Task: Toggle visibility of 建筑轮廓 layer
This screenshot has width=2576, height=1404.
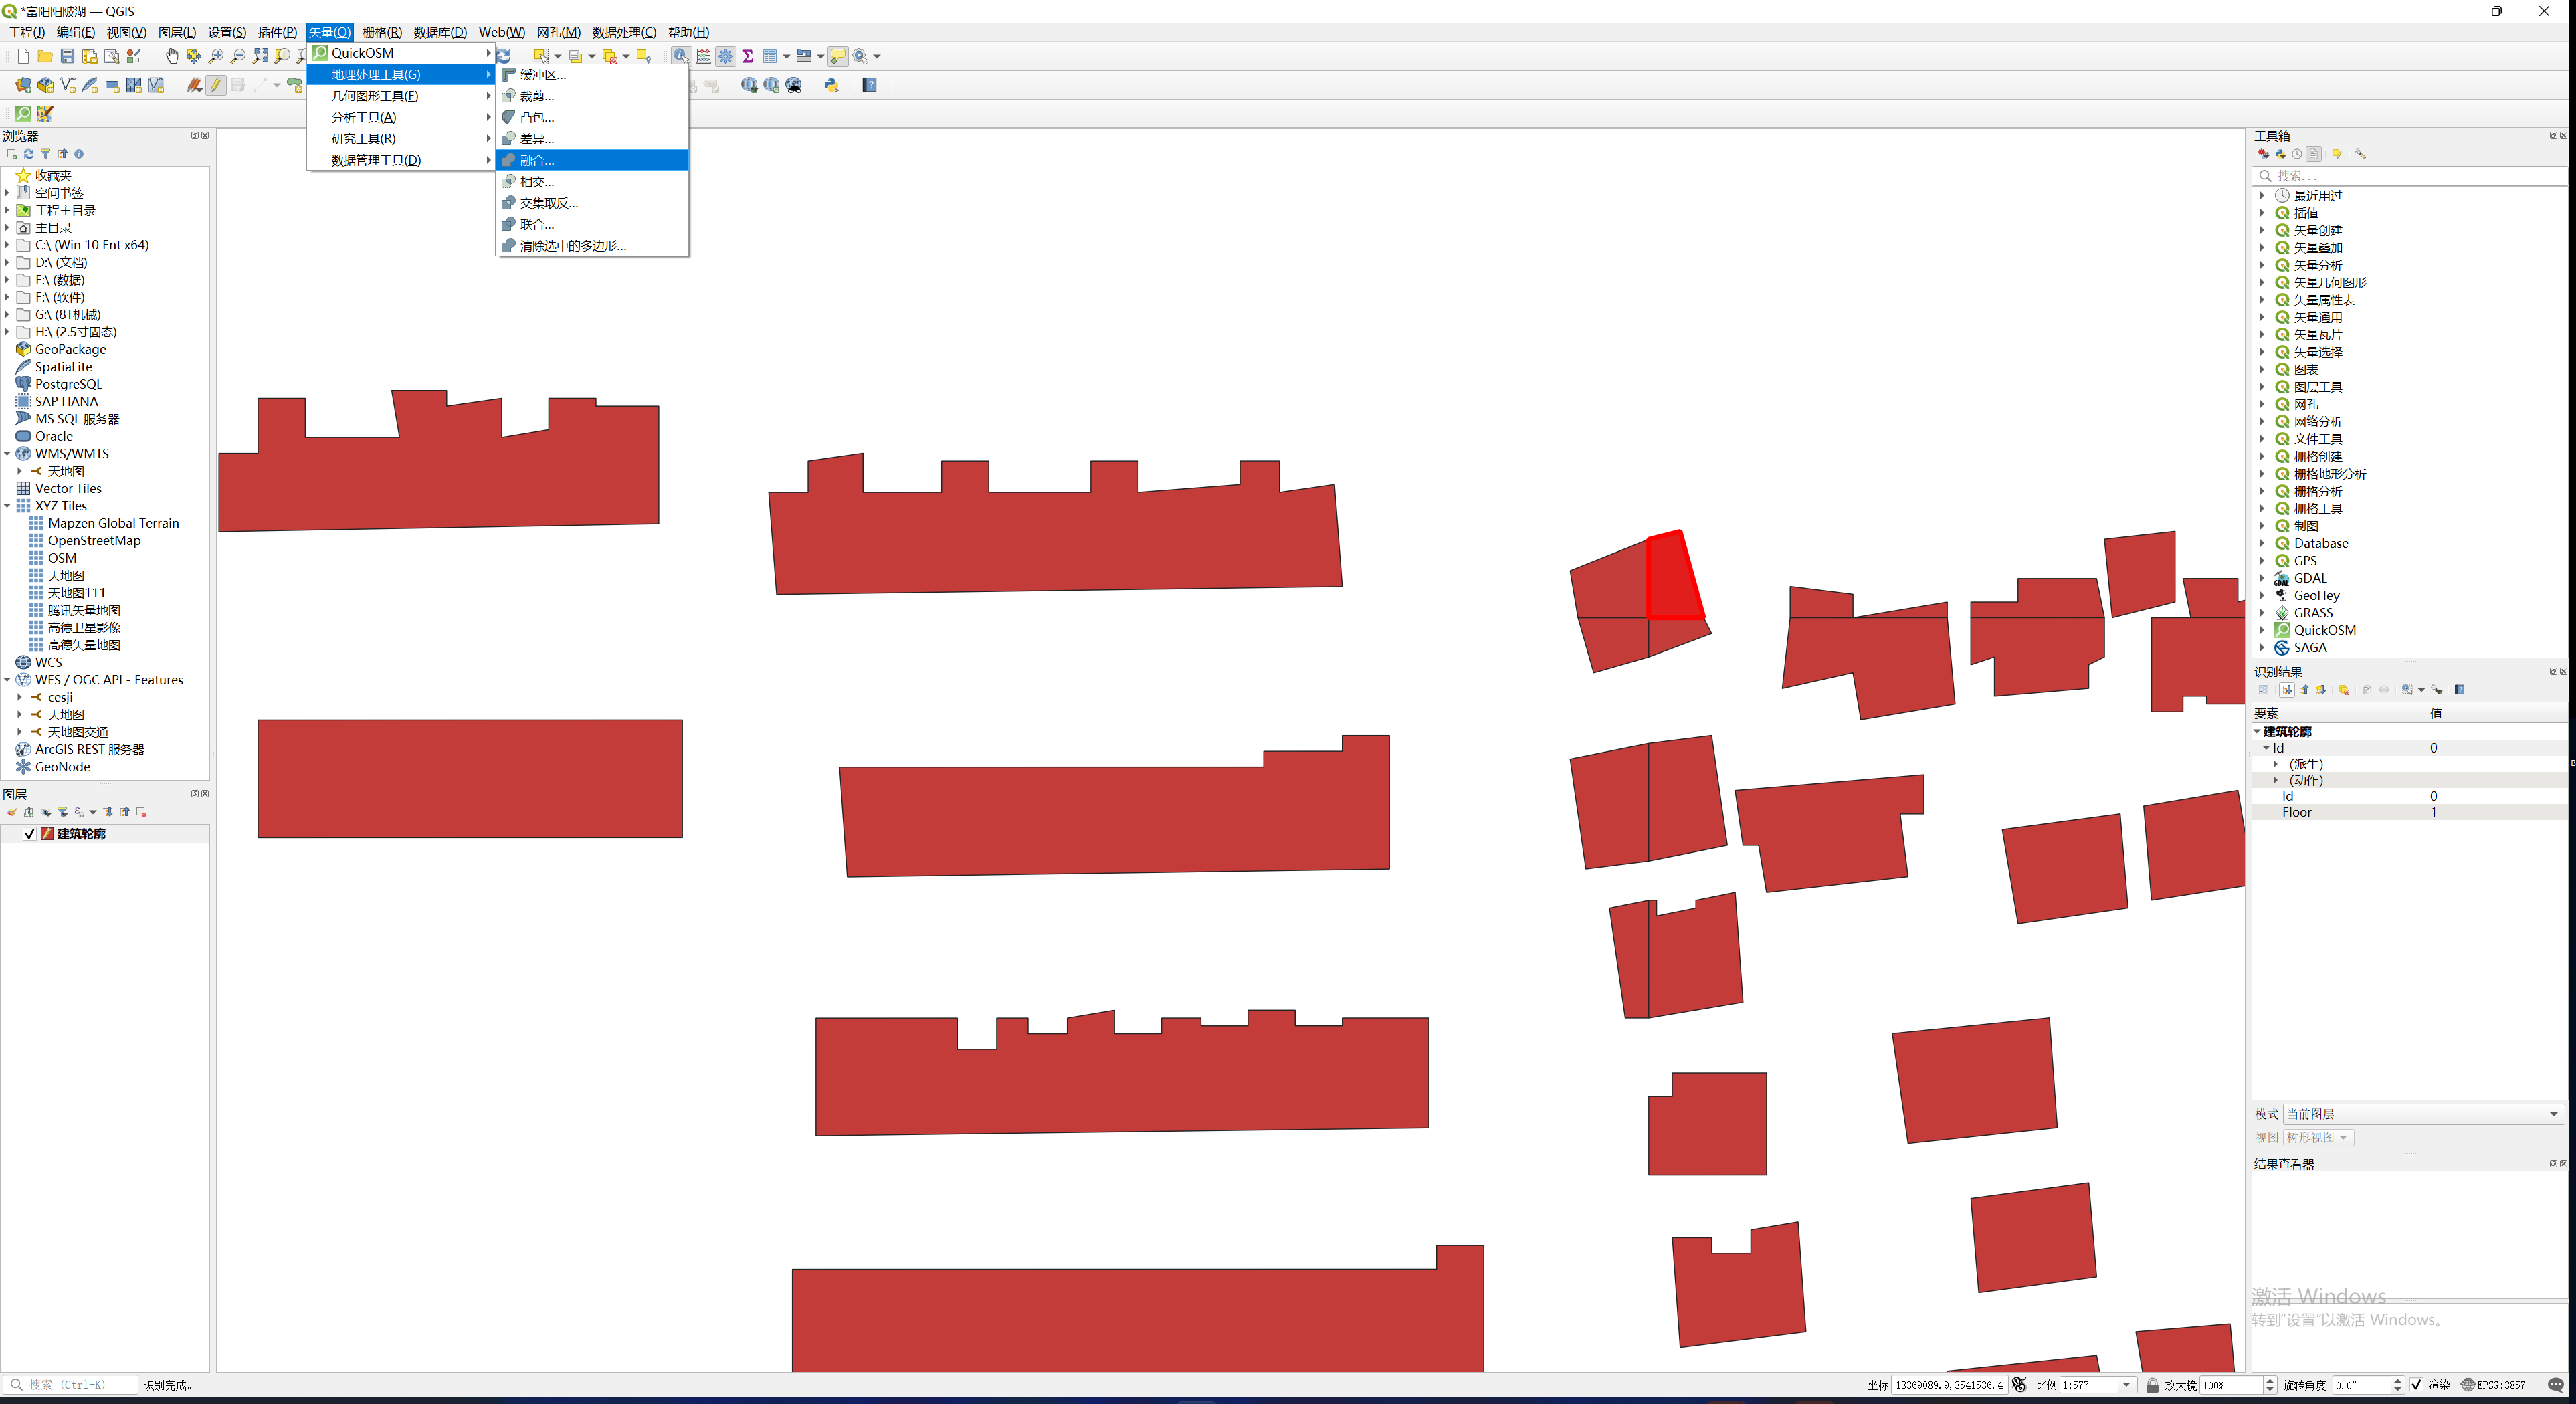Action: (29, 834)
